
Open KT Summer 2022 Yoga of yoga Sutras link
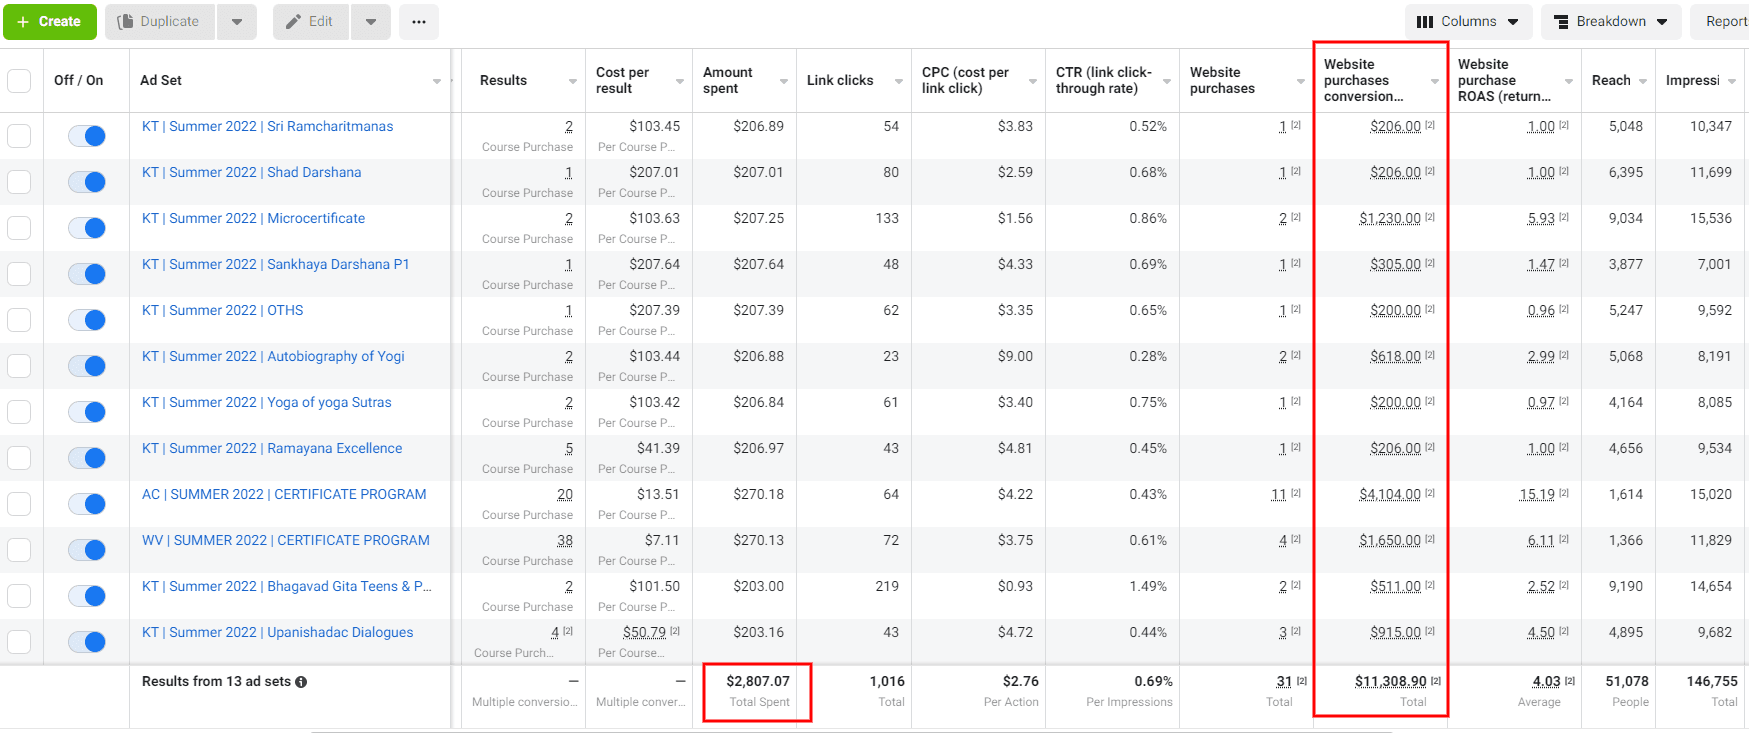[x=266, y=402]
